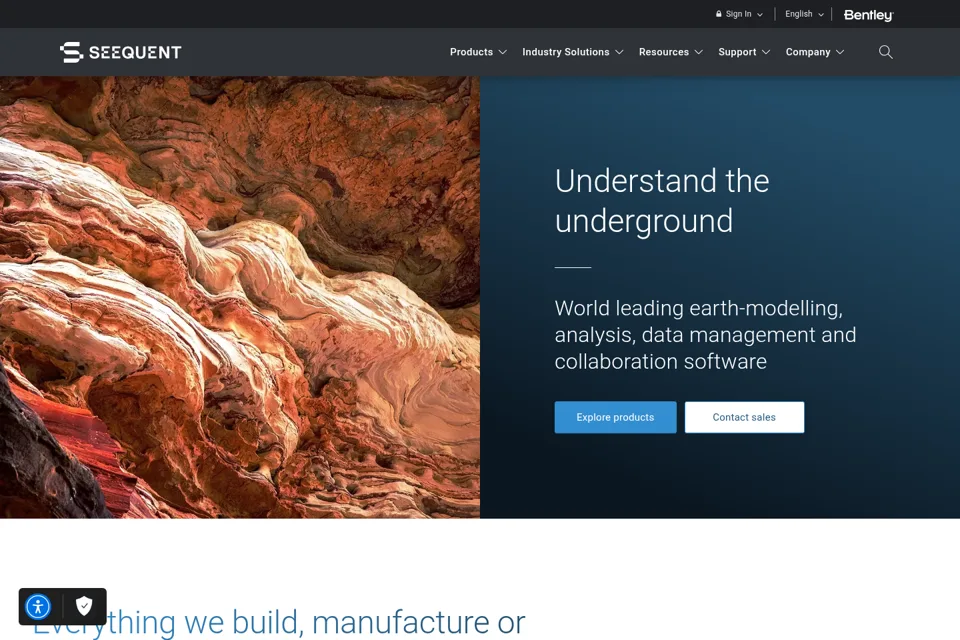Click the Sign In link
Image resolution: width=960 pixels, height=640 pixels.
click(x=738, y=14)
